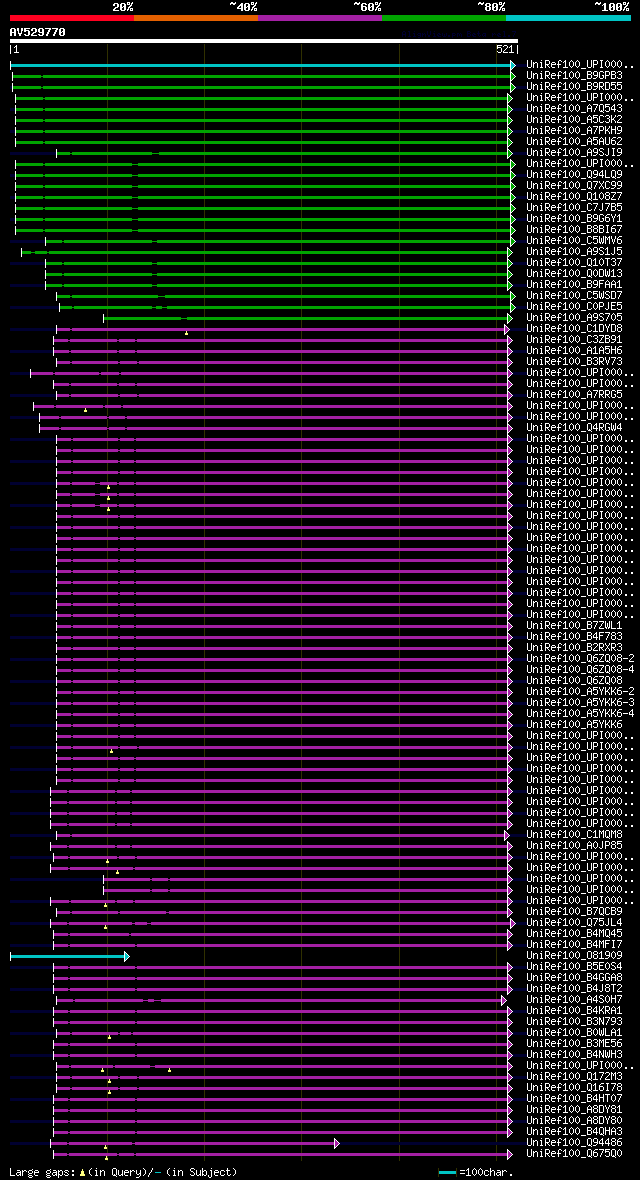Click the cyan 100char scale bar in legend

point(448,1172)
